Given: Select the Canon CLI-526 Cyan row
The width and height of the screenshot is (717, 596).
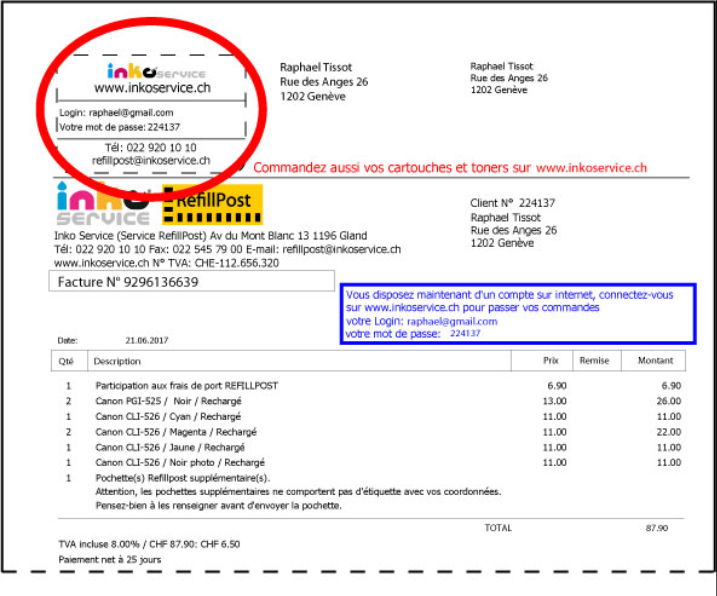Looking at the screenshot, I should tap(168, 416).
